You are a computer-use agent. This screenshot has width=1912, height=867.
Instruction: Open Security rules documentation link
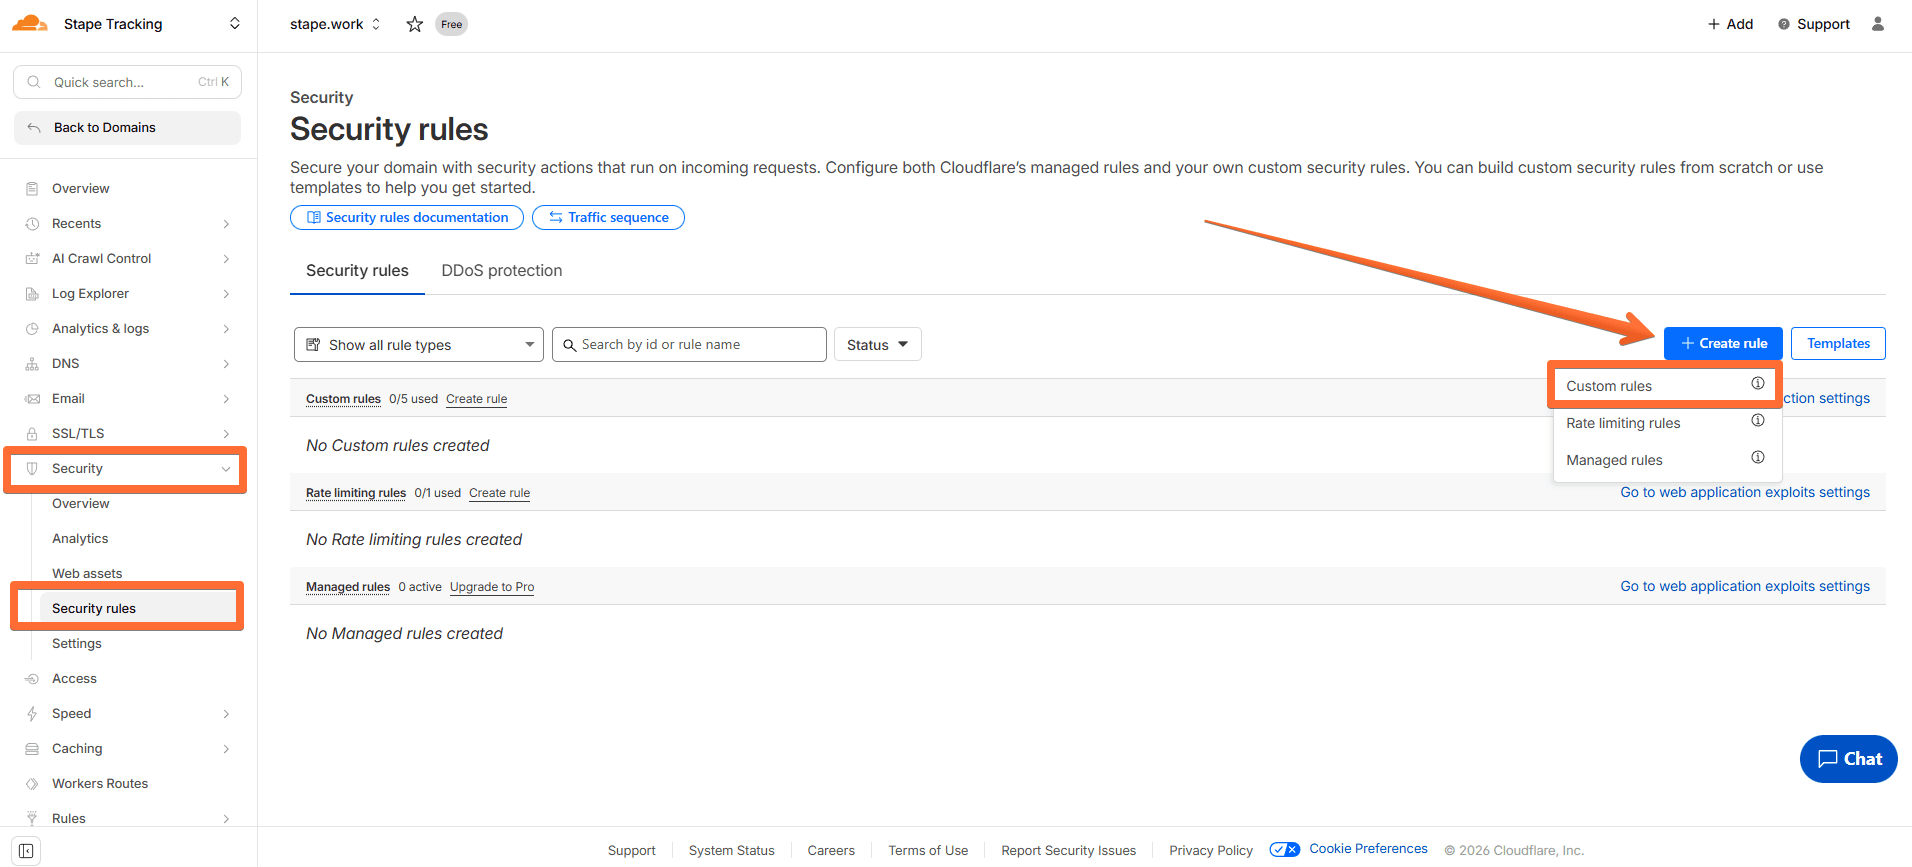[407, 218]
